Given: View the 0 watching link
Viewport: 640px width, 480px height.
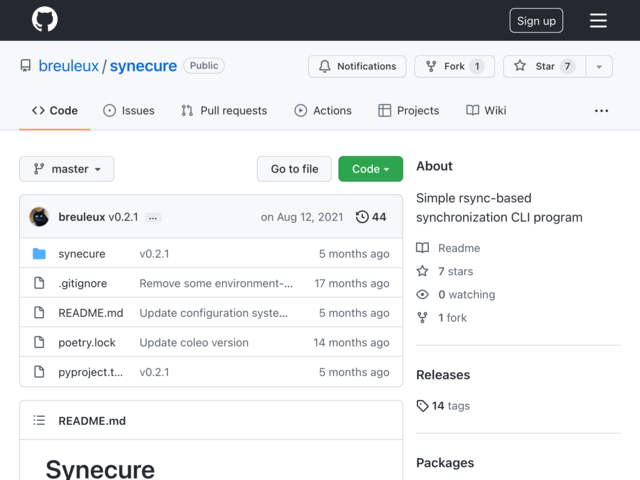Looking at the screenshot, I should point(467,294).
